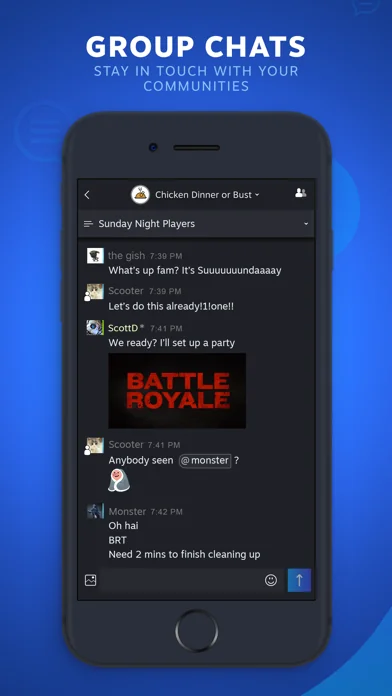The height and width of the screenshot is (696, 392).
Task: Open ScottD's username
Action: [x=123, y=328]
